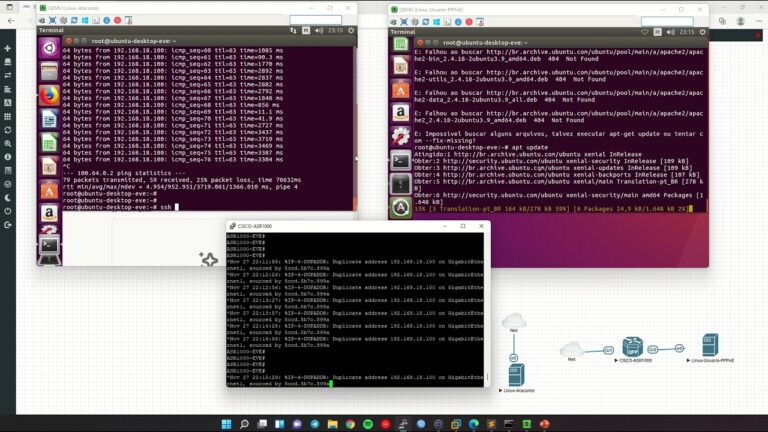
Task: Select Net cloud left of CISCO-ASR1000
Action: tap(572, 349)
